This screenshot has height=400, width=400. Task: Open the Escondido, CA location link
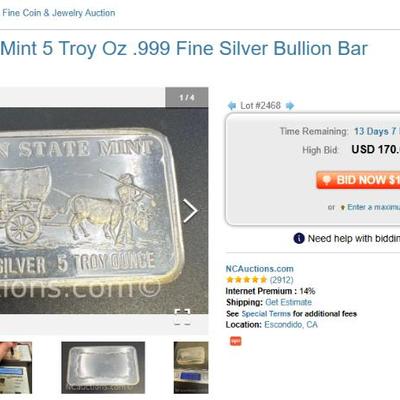pyautogui.click(x=291, y=325)
